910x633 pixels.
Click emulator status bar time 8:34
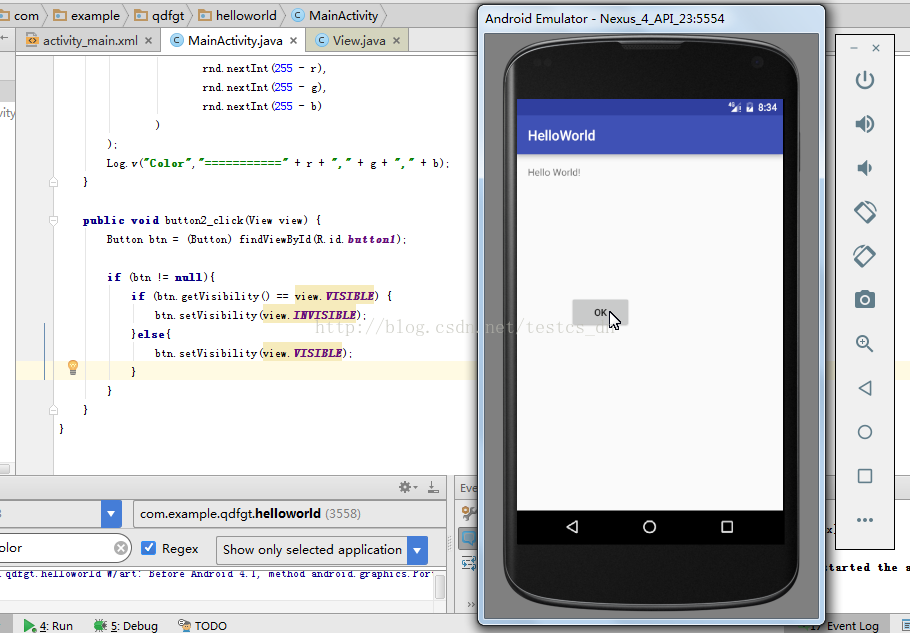[767, 107]
